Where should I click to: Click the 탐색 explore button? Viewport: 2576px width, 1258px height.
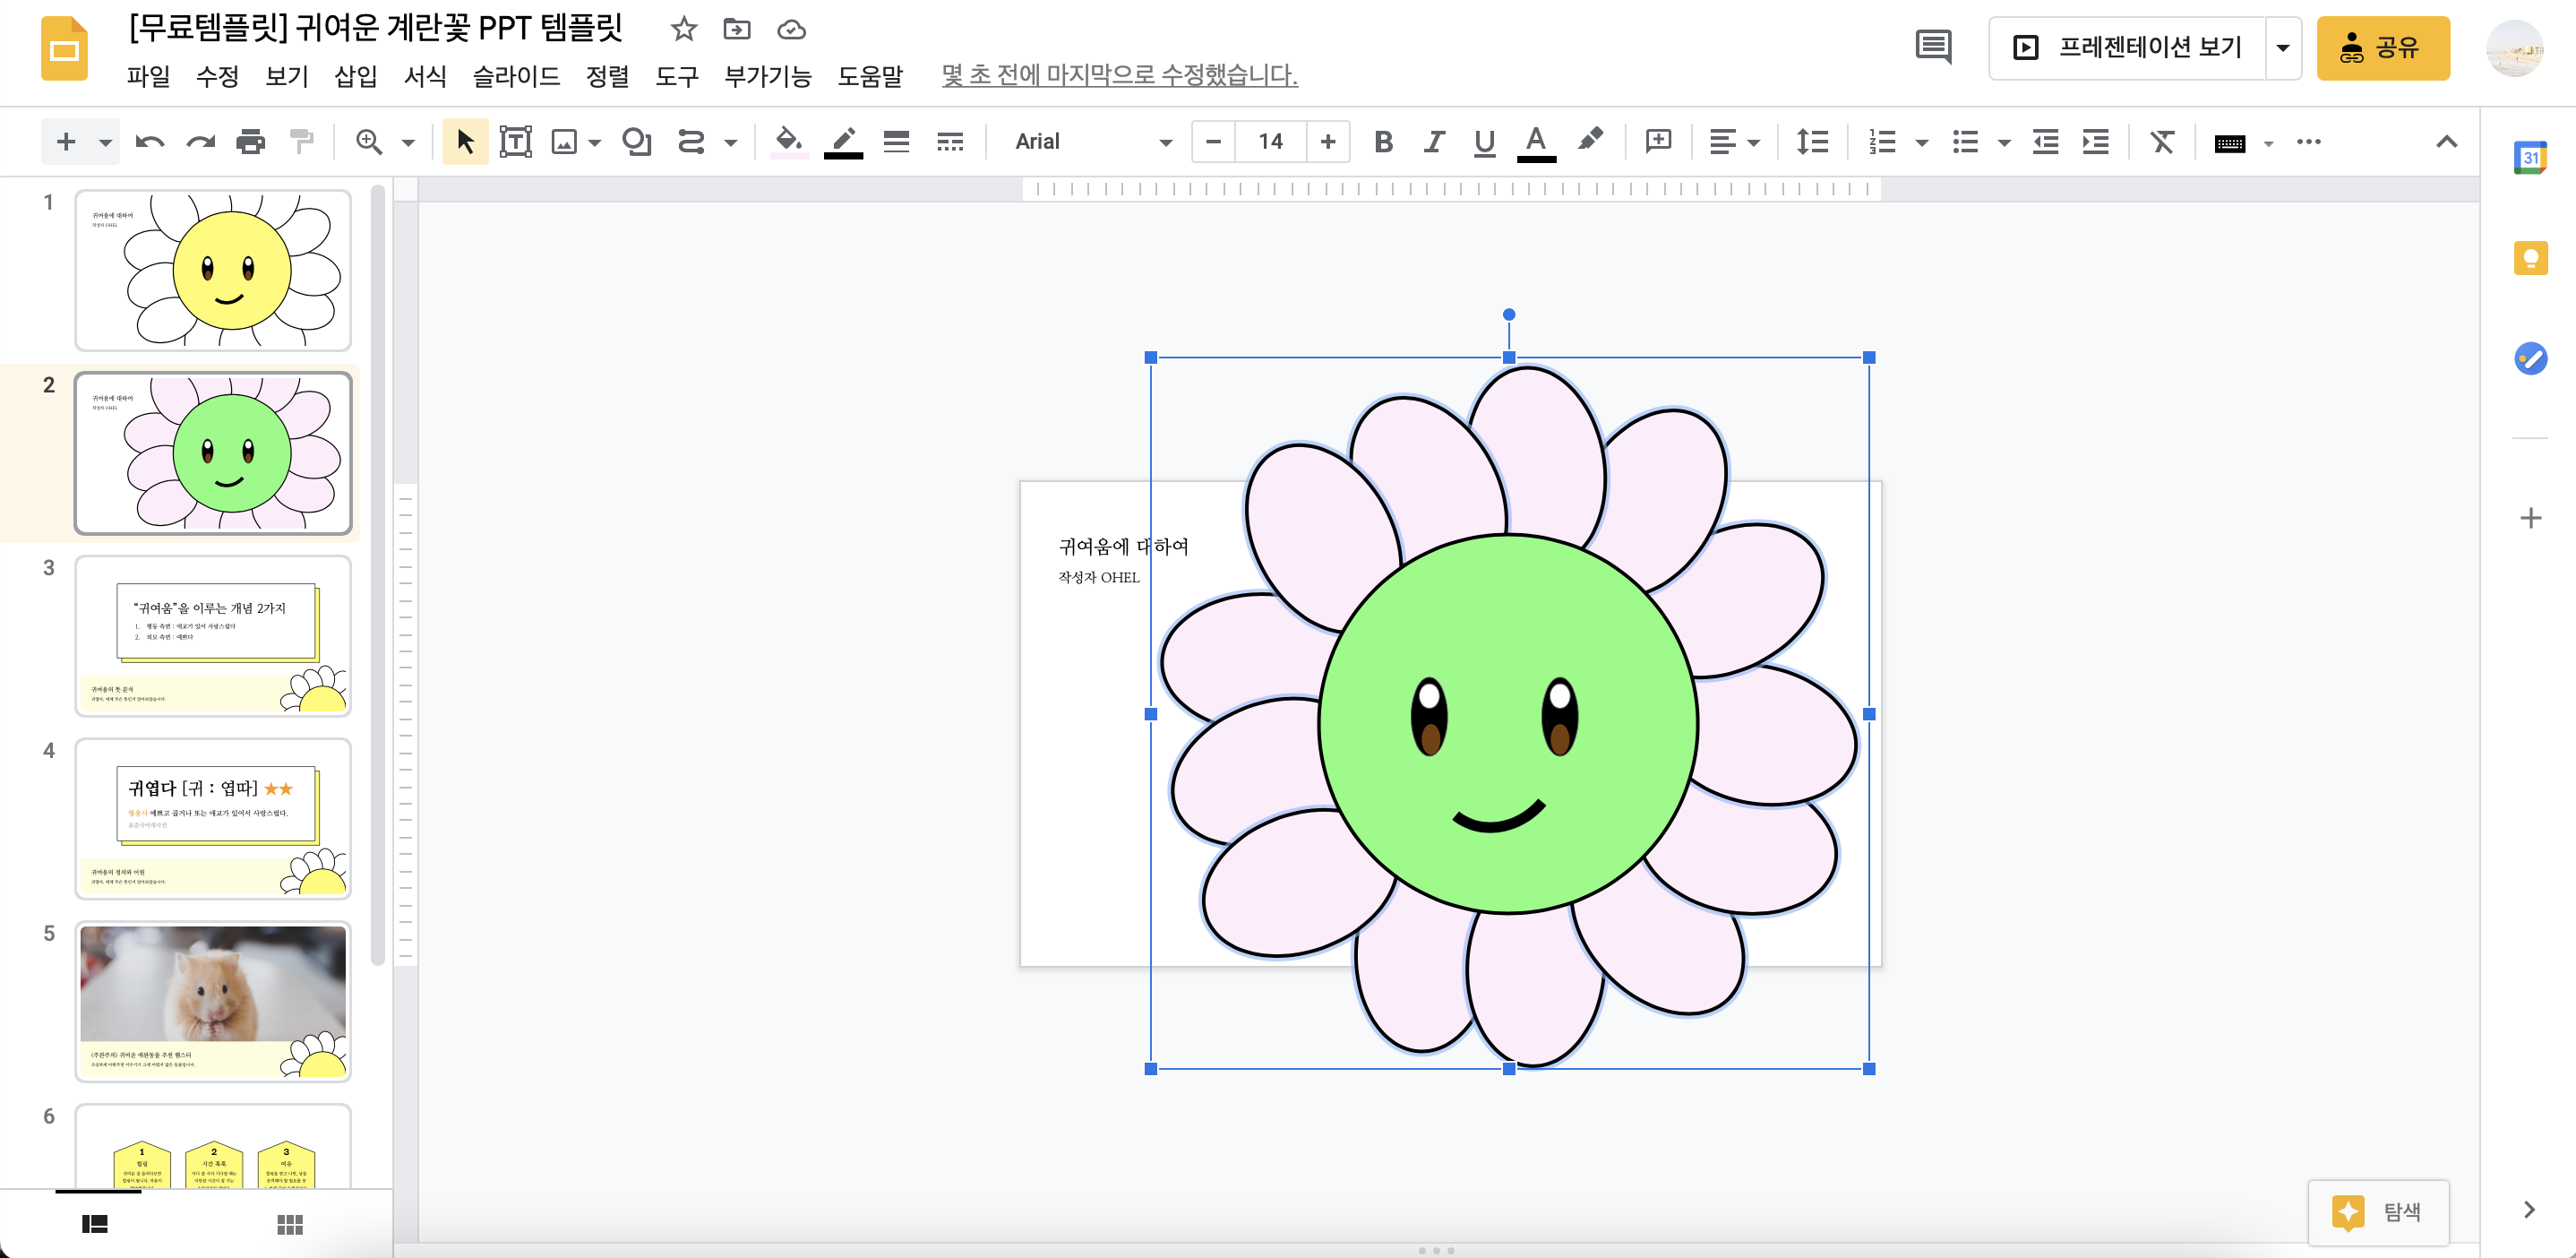[2378, 1211]
